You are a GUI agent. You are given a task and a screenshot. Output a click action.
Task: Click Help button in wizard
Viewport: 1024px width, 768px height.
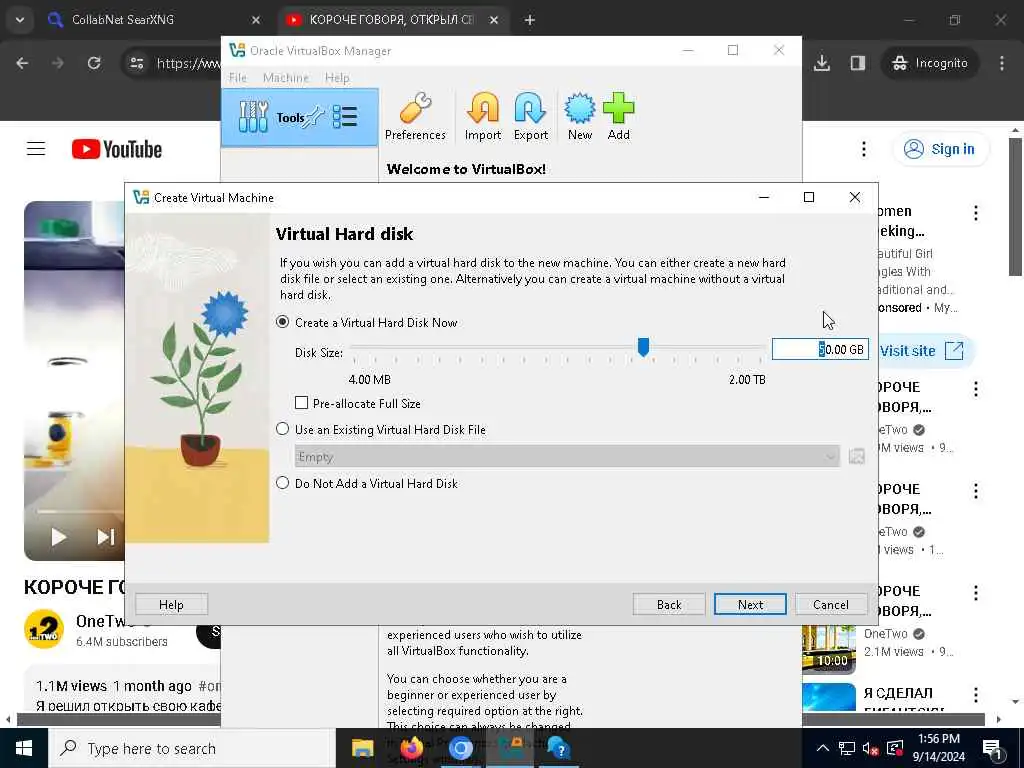(171, 605)
